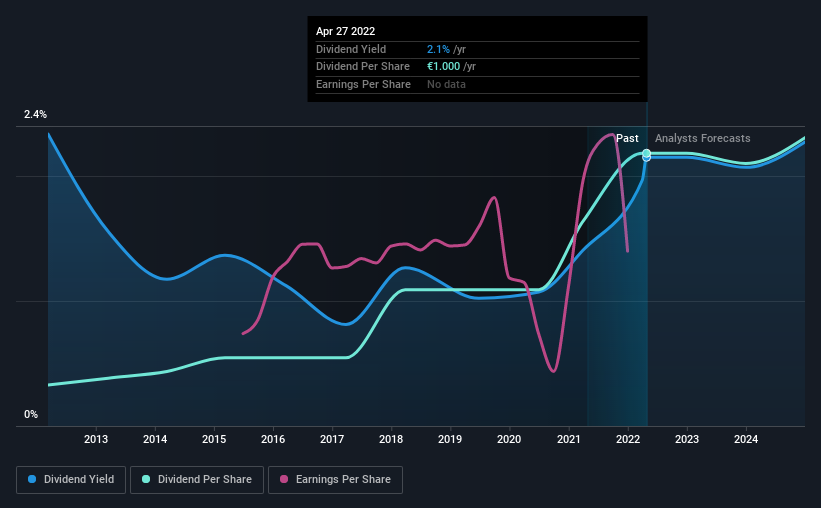Click the pink Earnings Per Share legend dot
The image size is (821, 508).
pos(284,479)
